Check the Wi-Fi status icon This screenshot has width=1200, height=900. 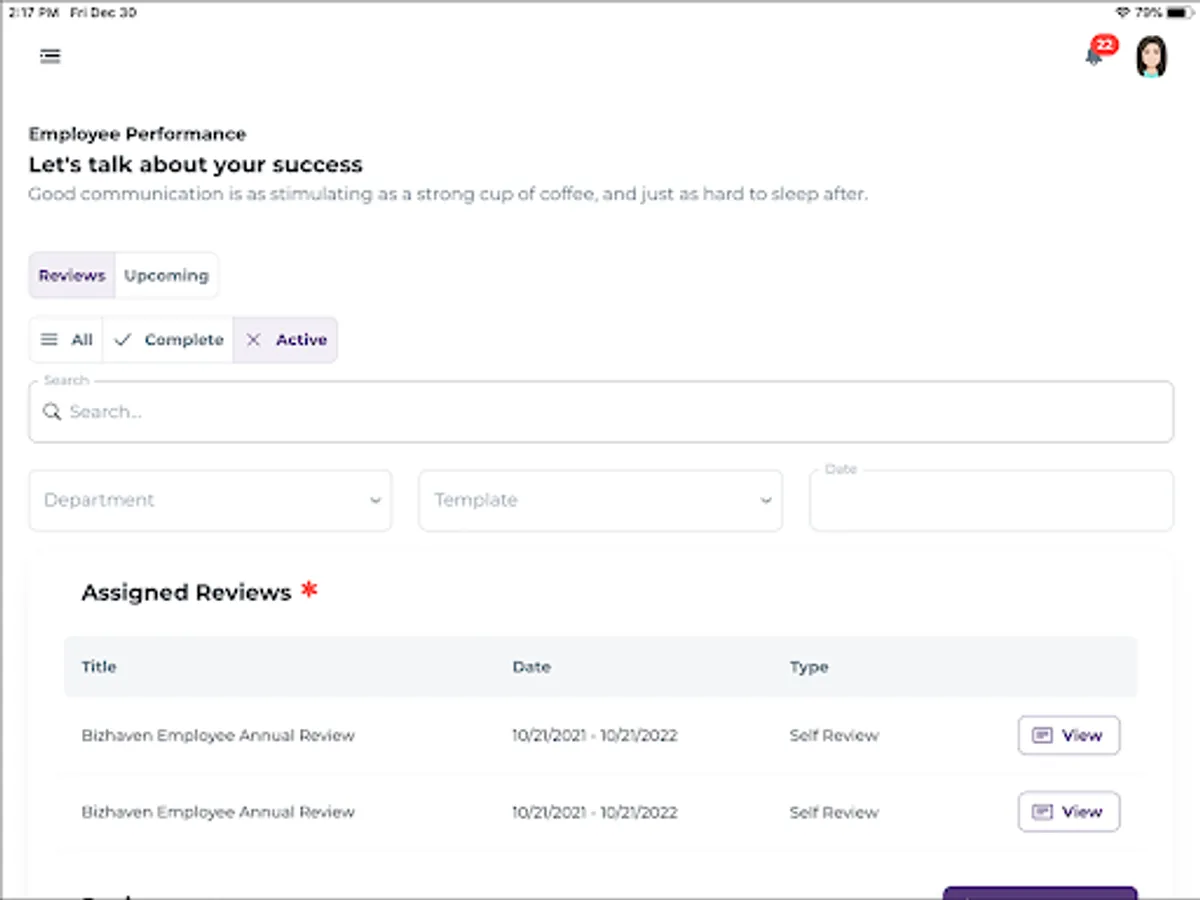click(1122, 13)
